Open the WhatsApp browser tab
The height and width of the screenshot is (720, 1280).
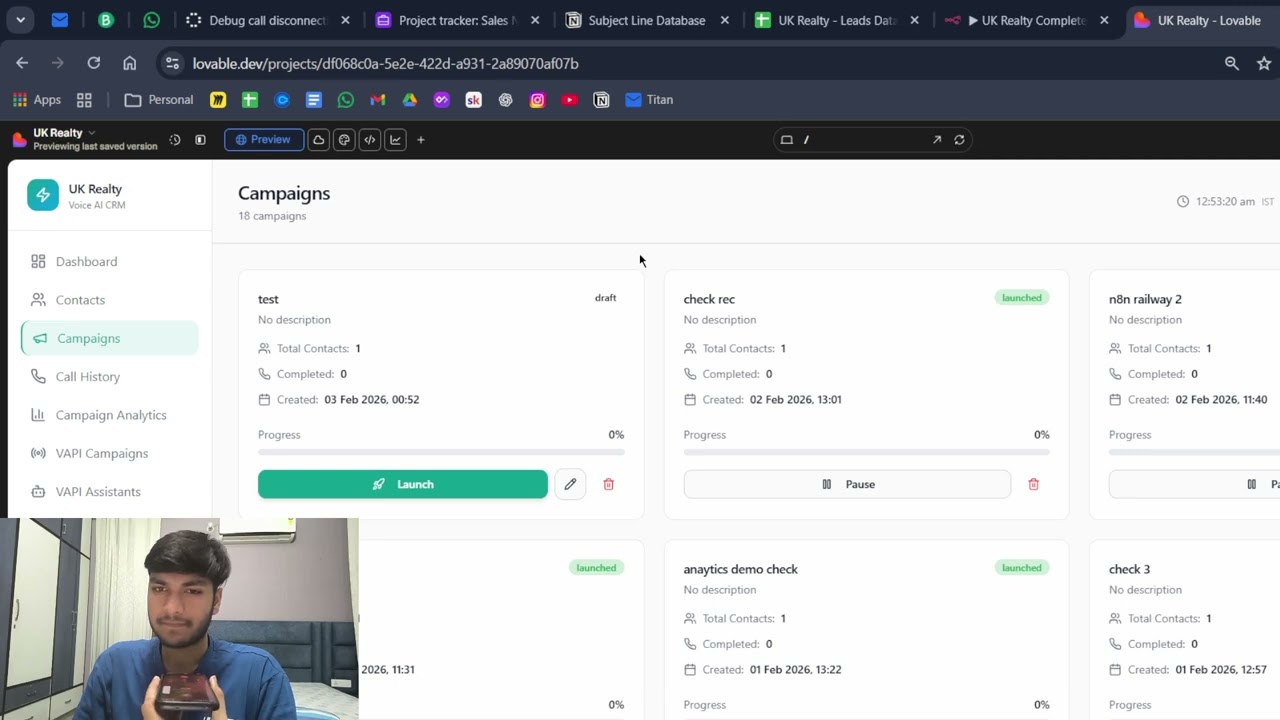pos(151,20)
